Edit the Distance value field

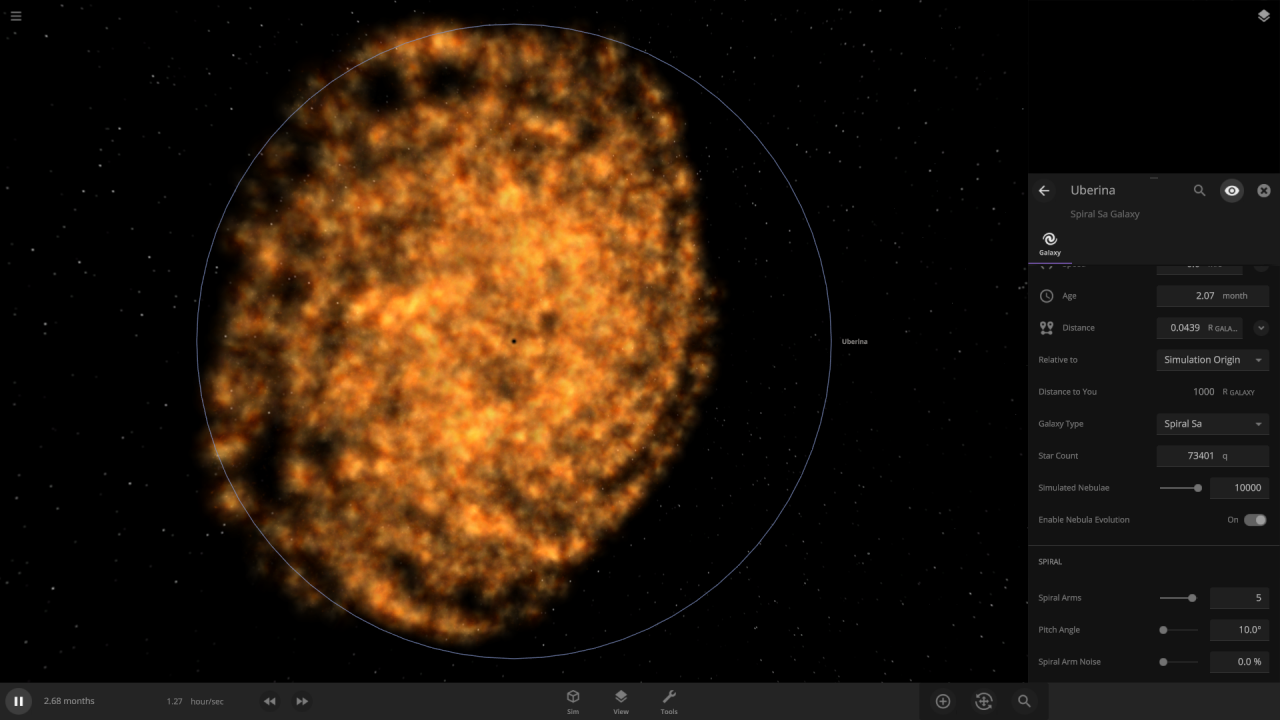click(1200, 328)
